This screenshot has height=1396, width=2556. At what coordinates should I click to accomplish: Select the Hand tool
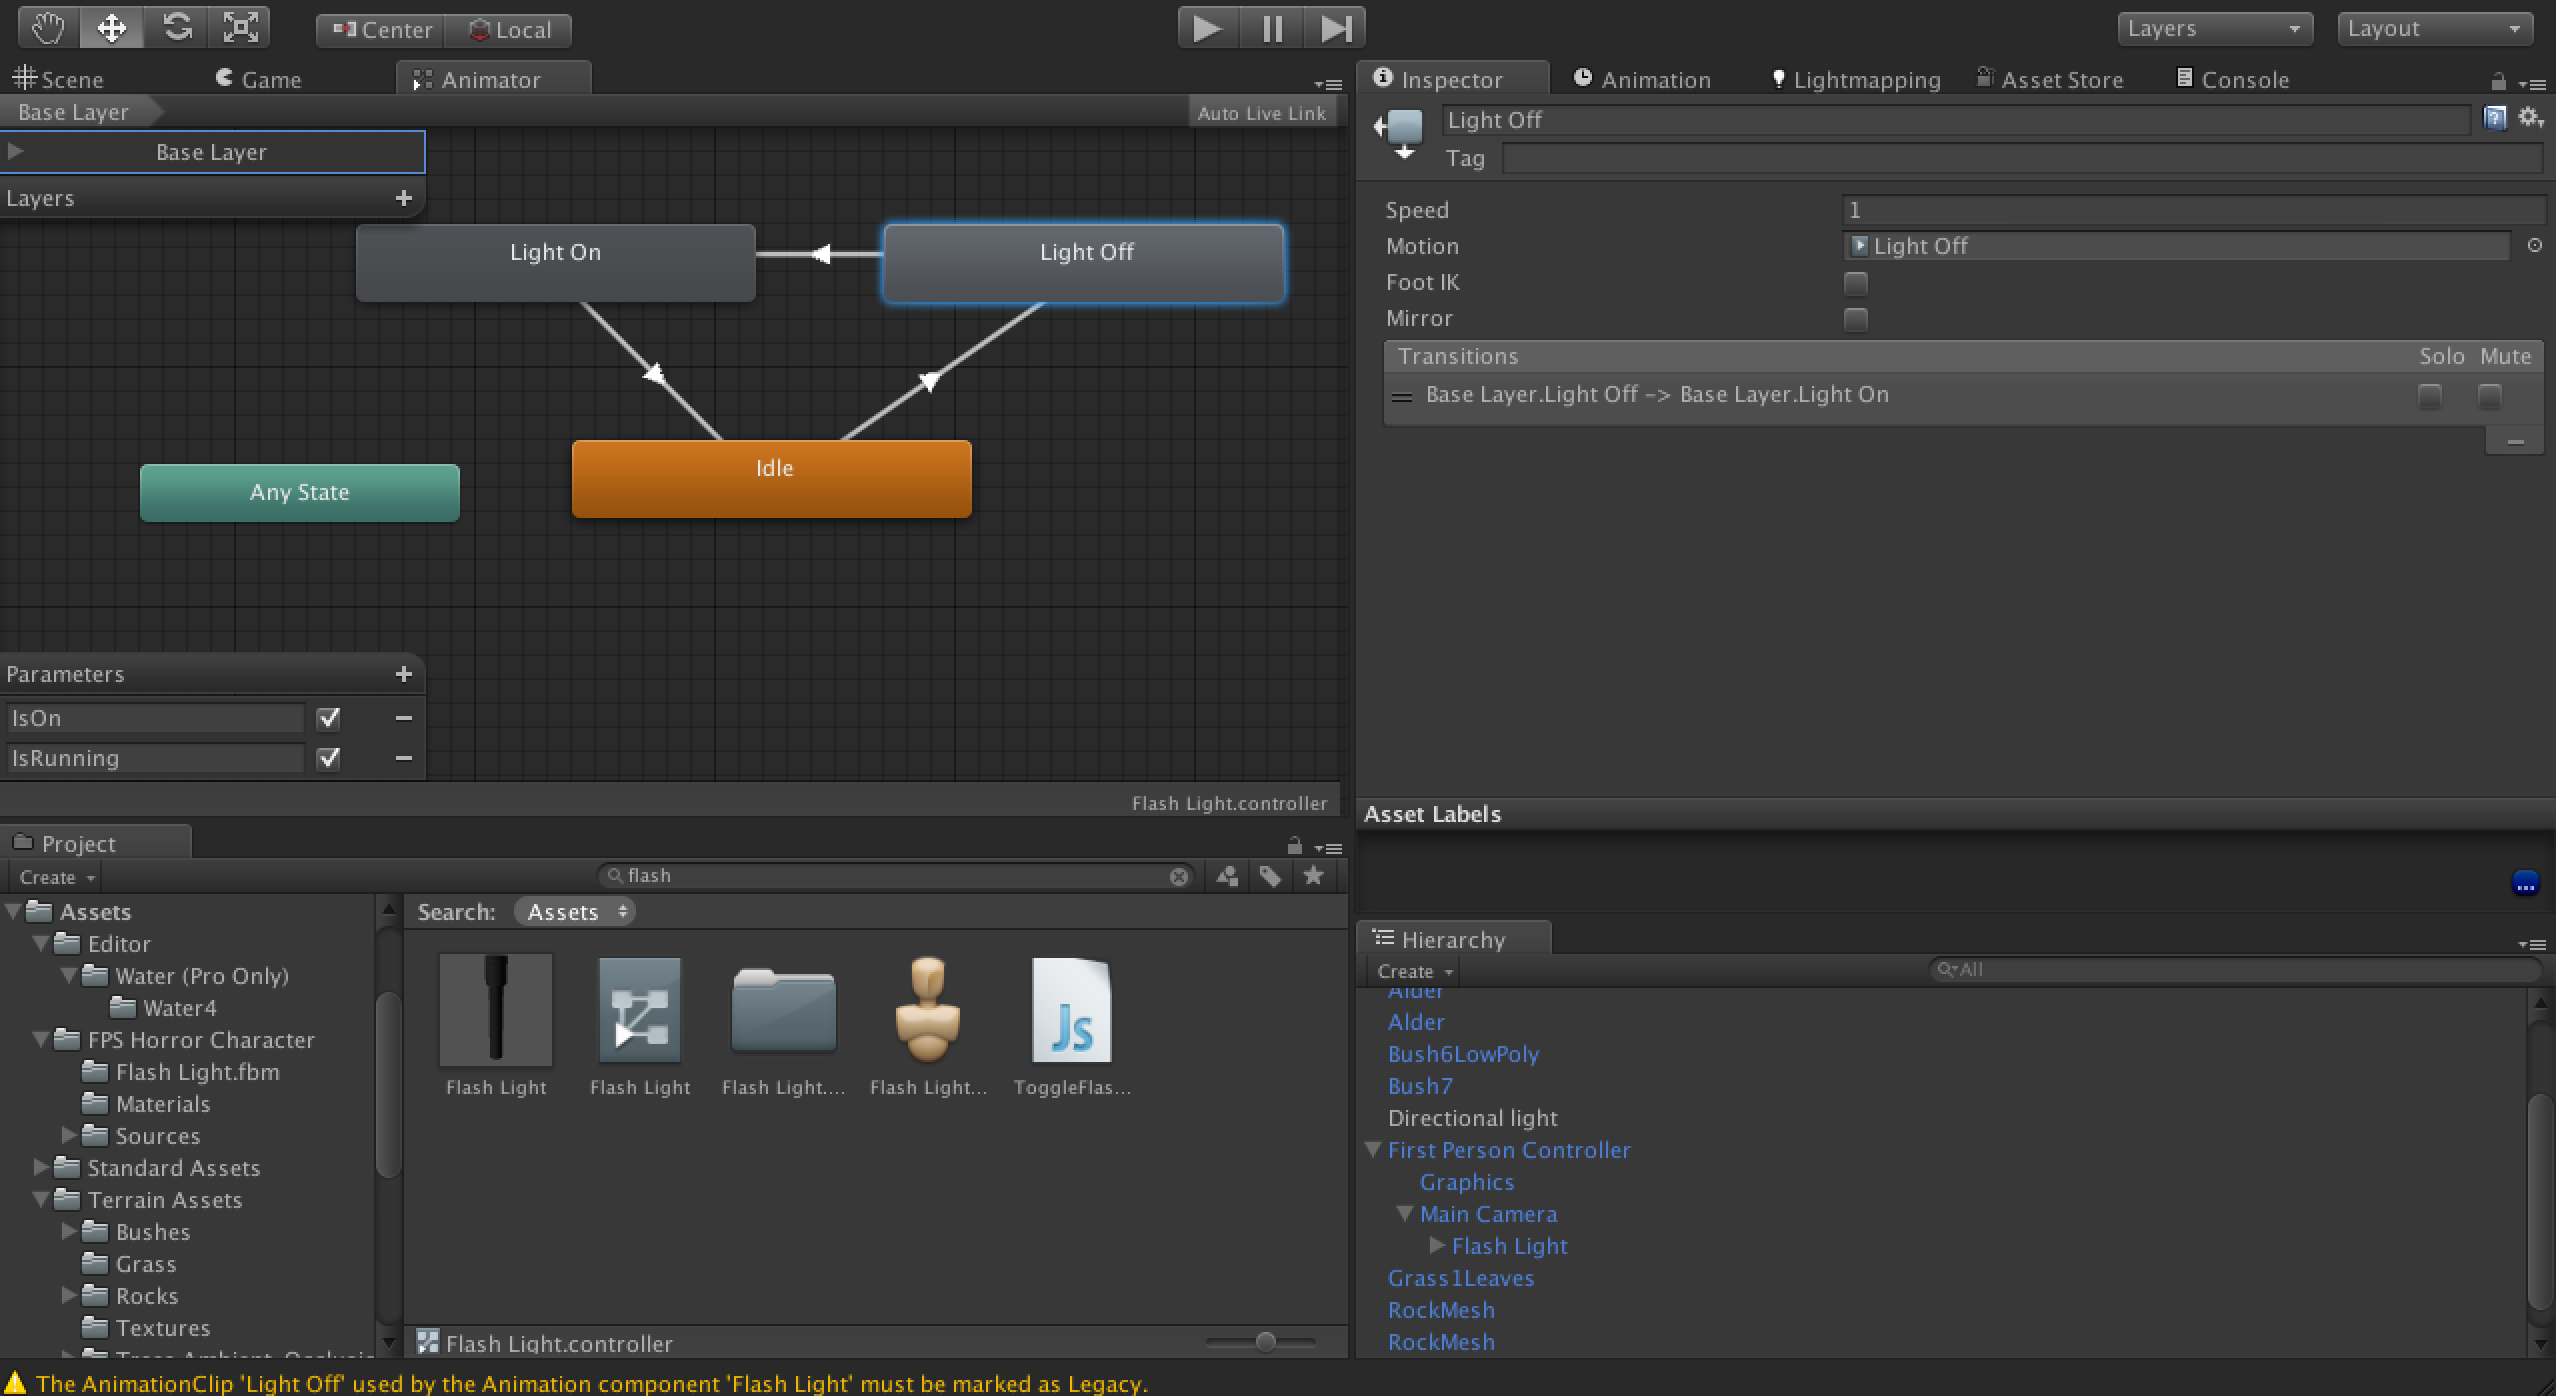pyautogui.click(x=48, y=28)
